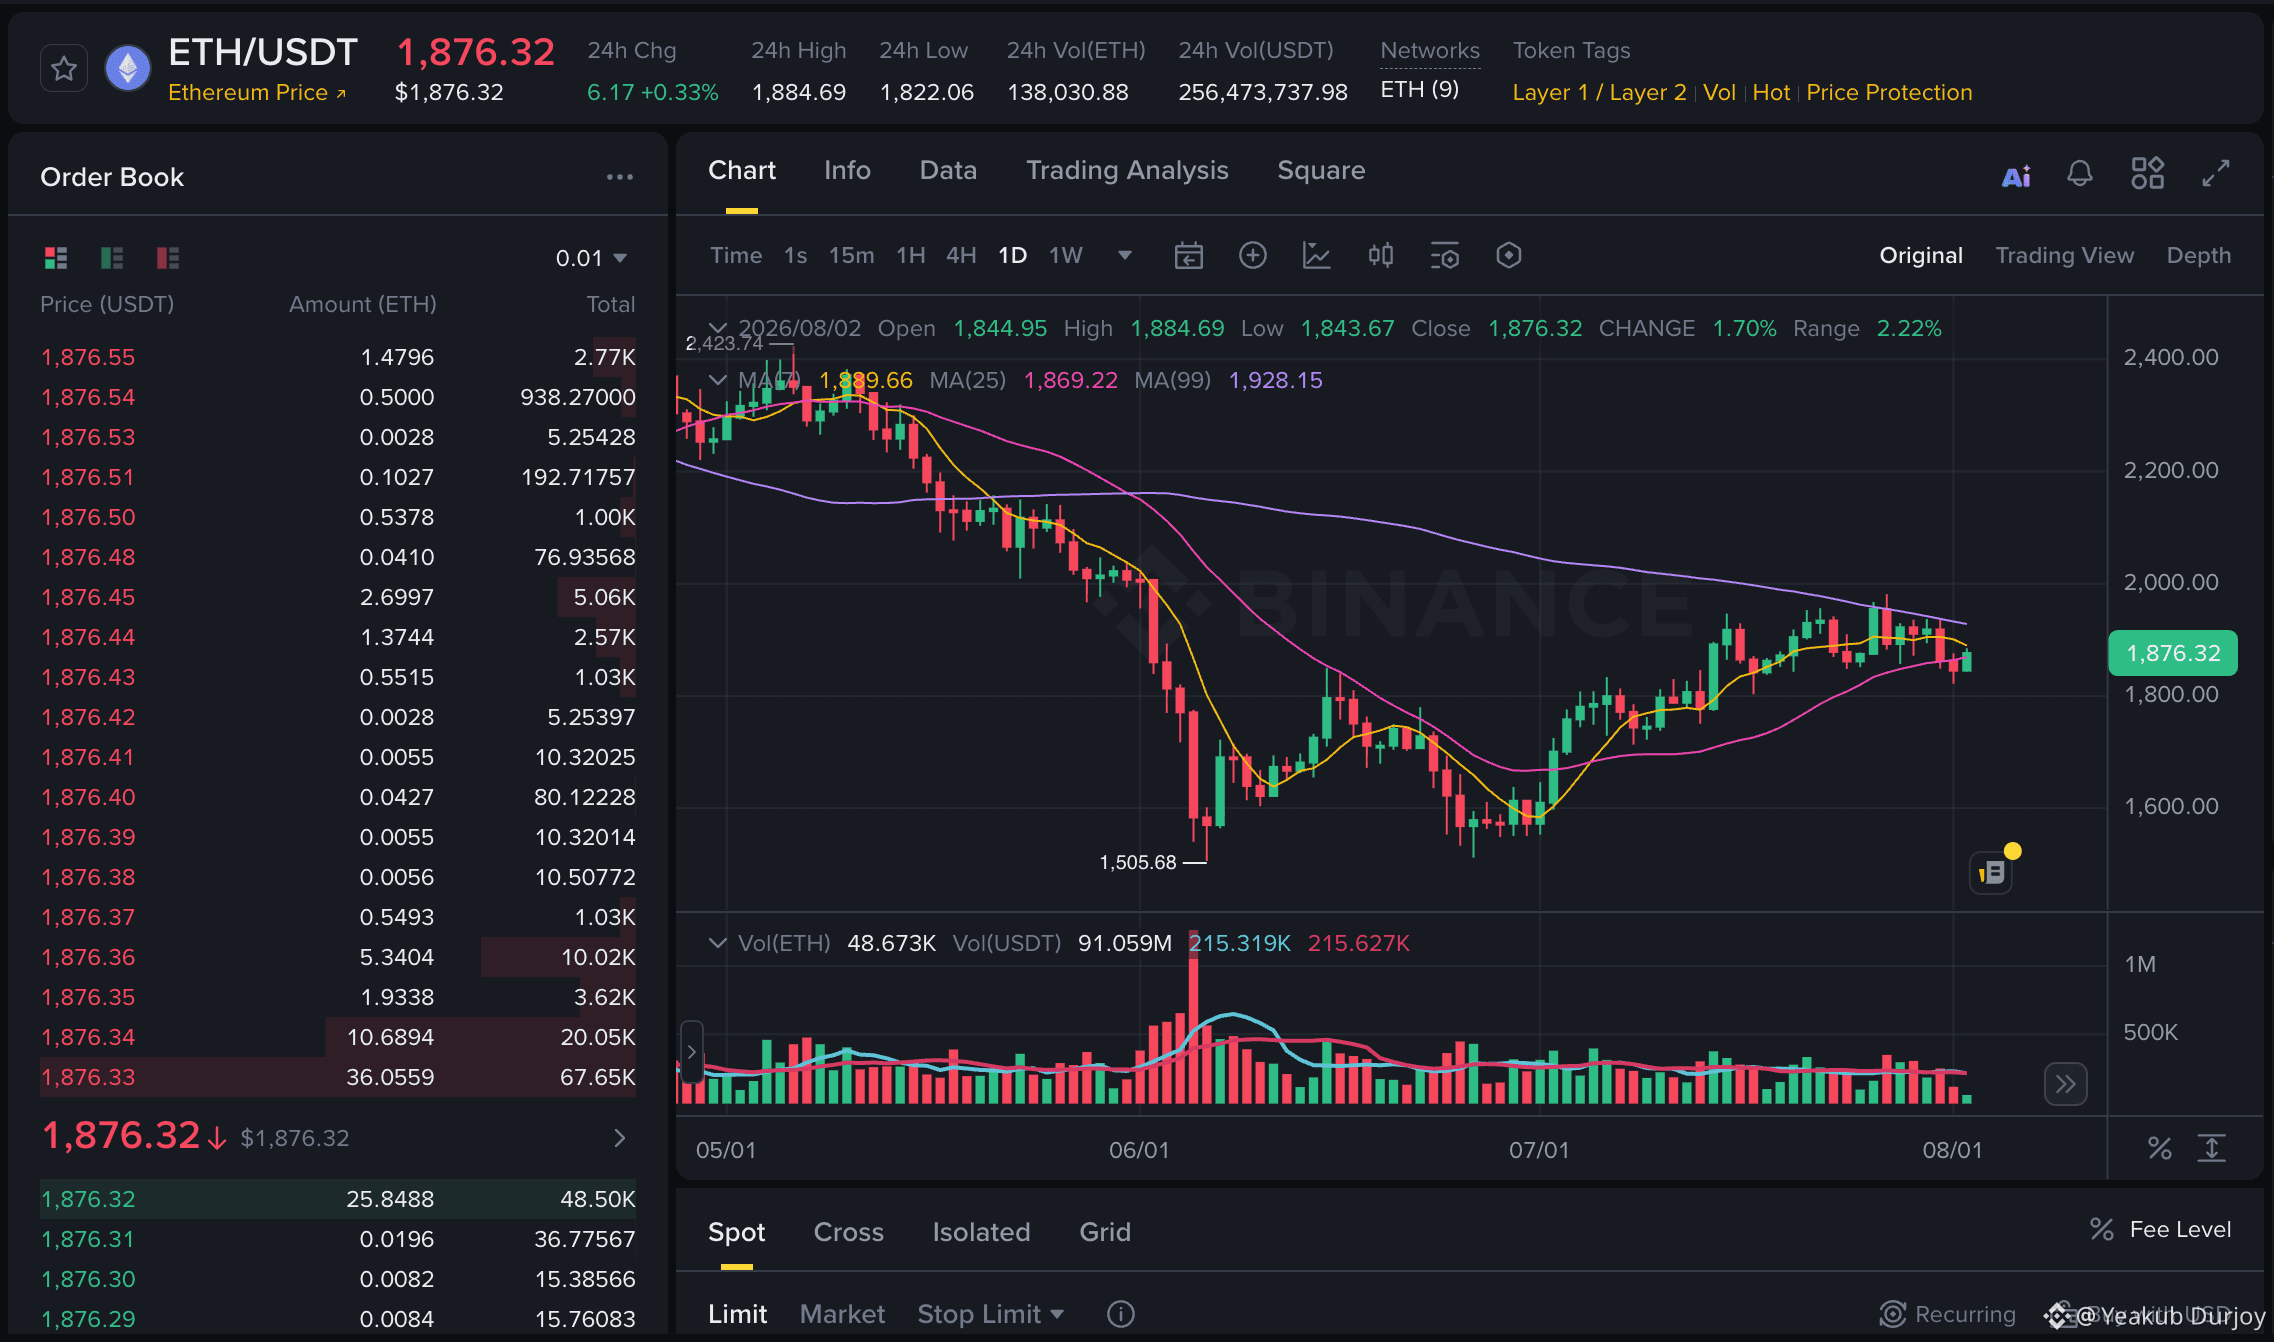Open multi-chart layout grid icon
The width and height of the screenshot is (2274, 1342).
pos(2147,173)
